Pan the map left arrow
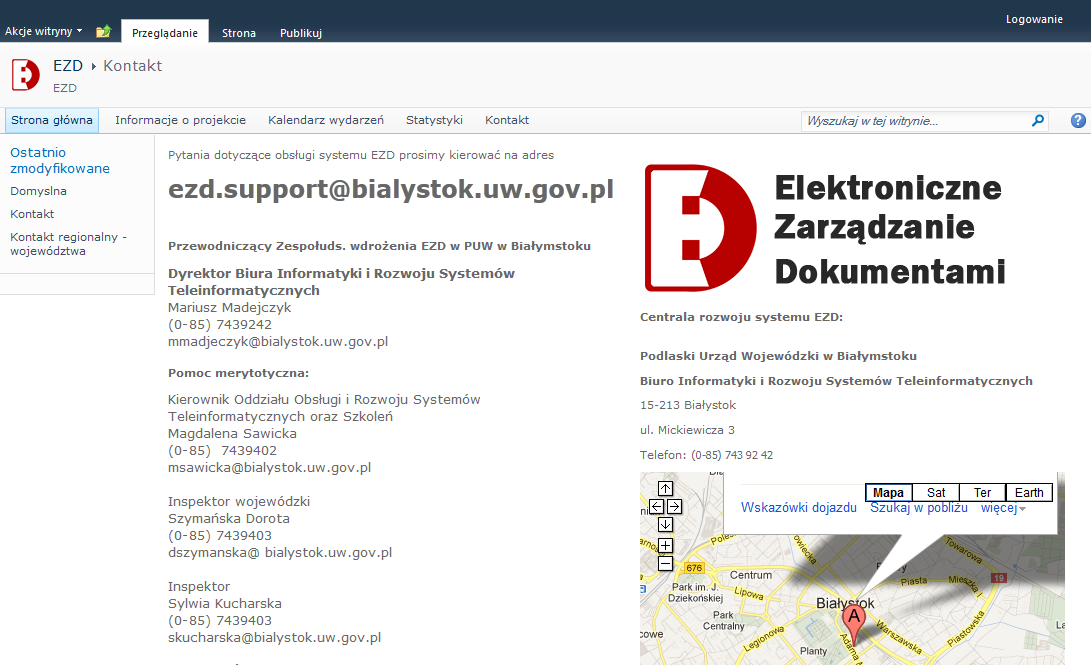 656,506
